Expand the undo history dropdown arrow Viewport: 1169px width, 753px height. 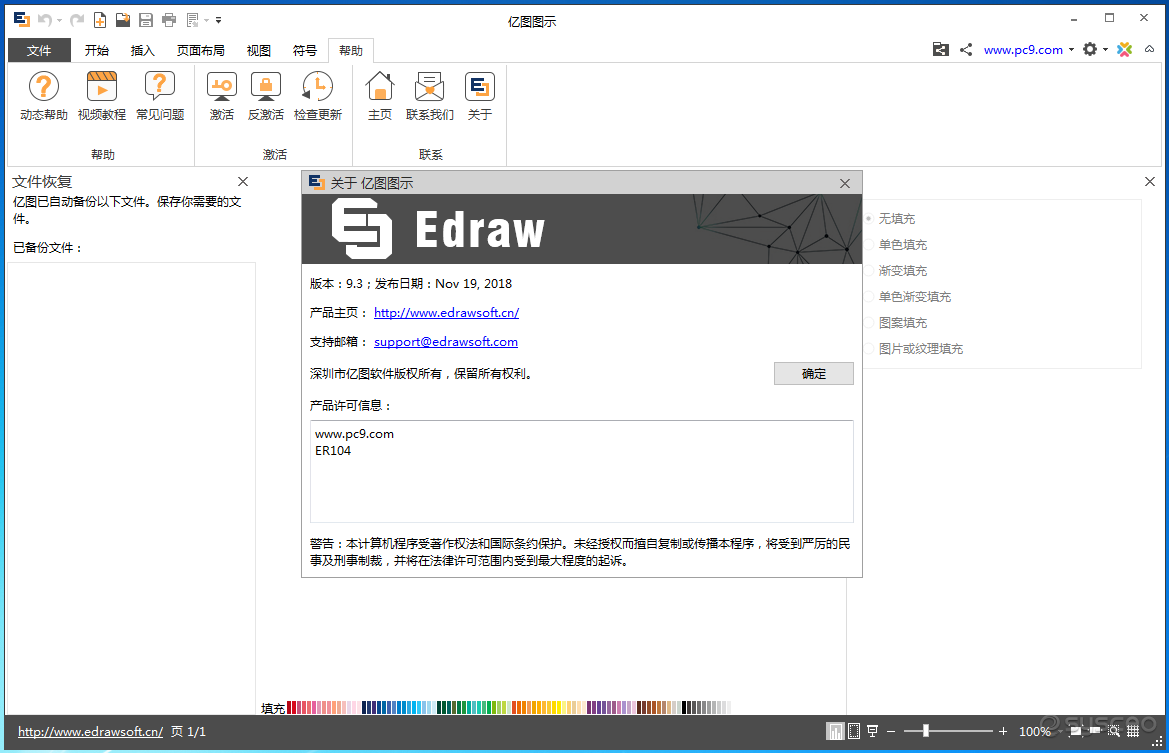60,21
